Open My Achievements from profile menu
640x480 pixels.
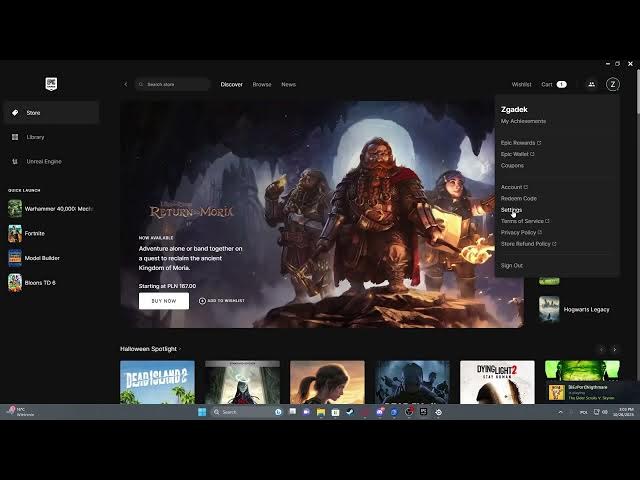(523, 121)
